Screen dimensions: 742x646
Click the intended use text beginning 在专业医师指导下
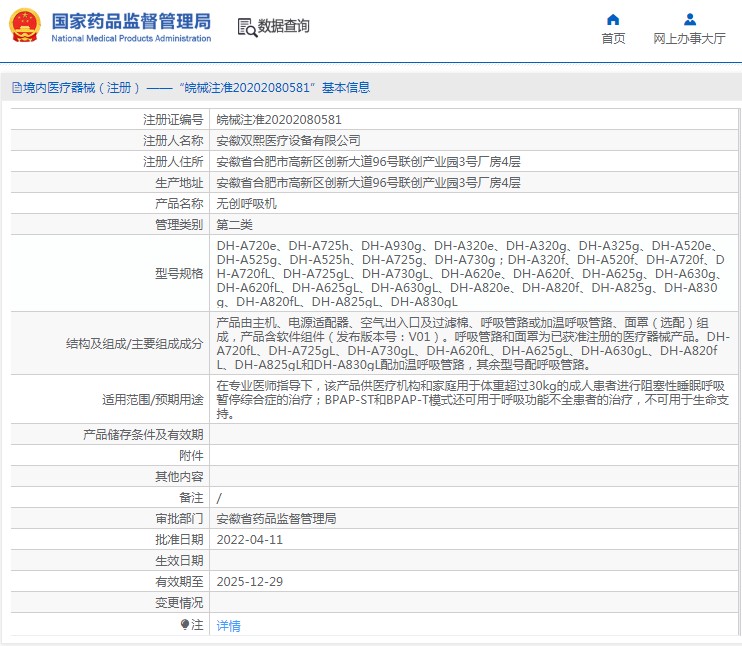472,400
